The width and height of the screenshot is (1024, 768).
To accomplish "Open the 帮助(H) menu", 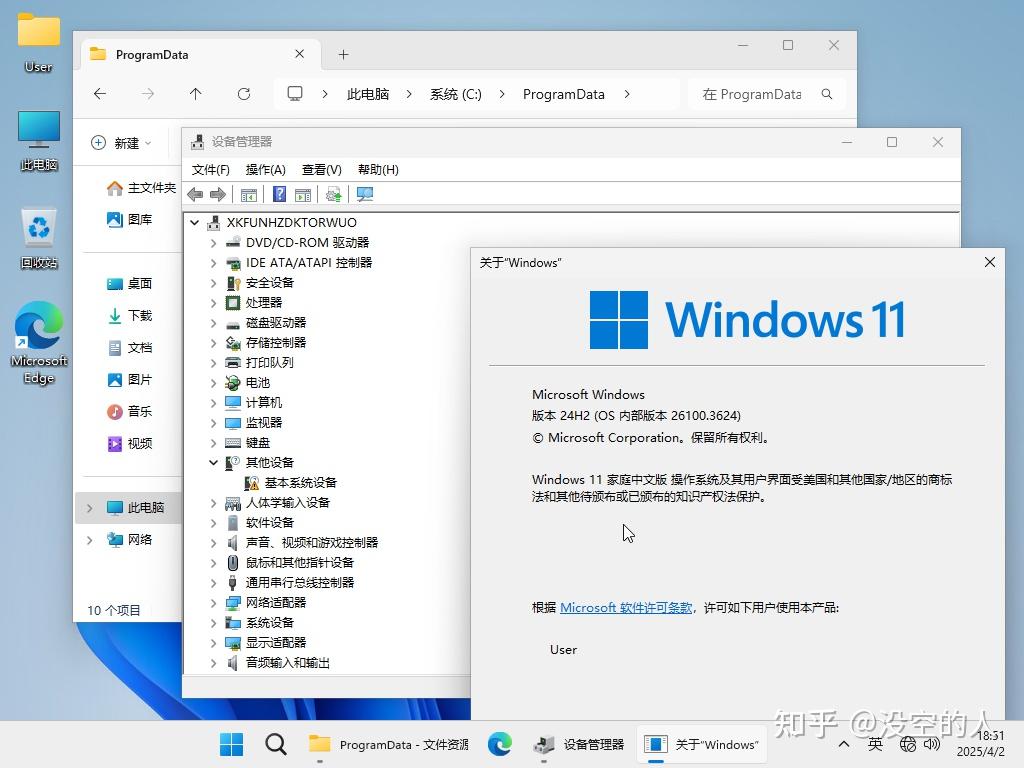I will point(378,170).
